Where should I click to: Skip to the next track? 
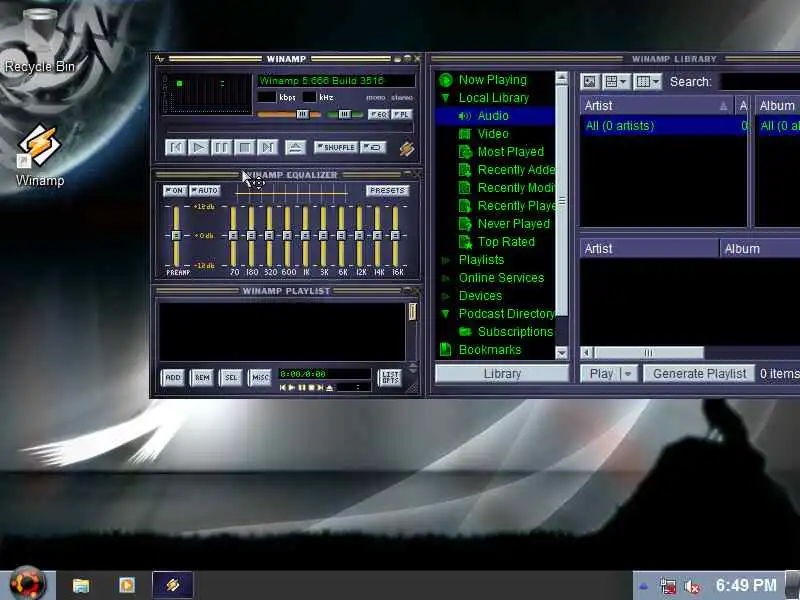click(x=267, y=147)
